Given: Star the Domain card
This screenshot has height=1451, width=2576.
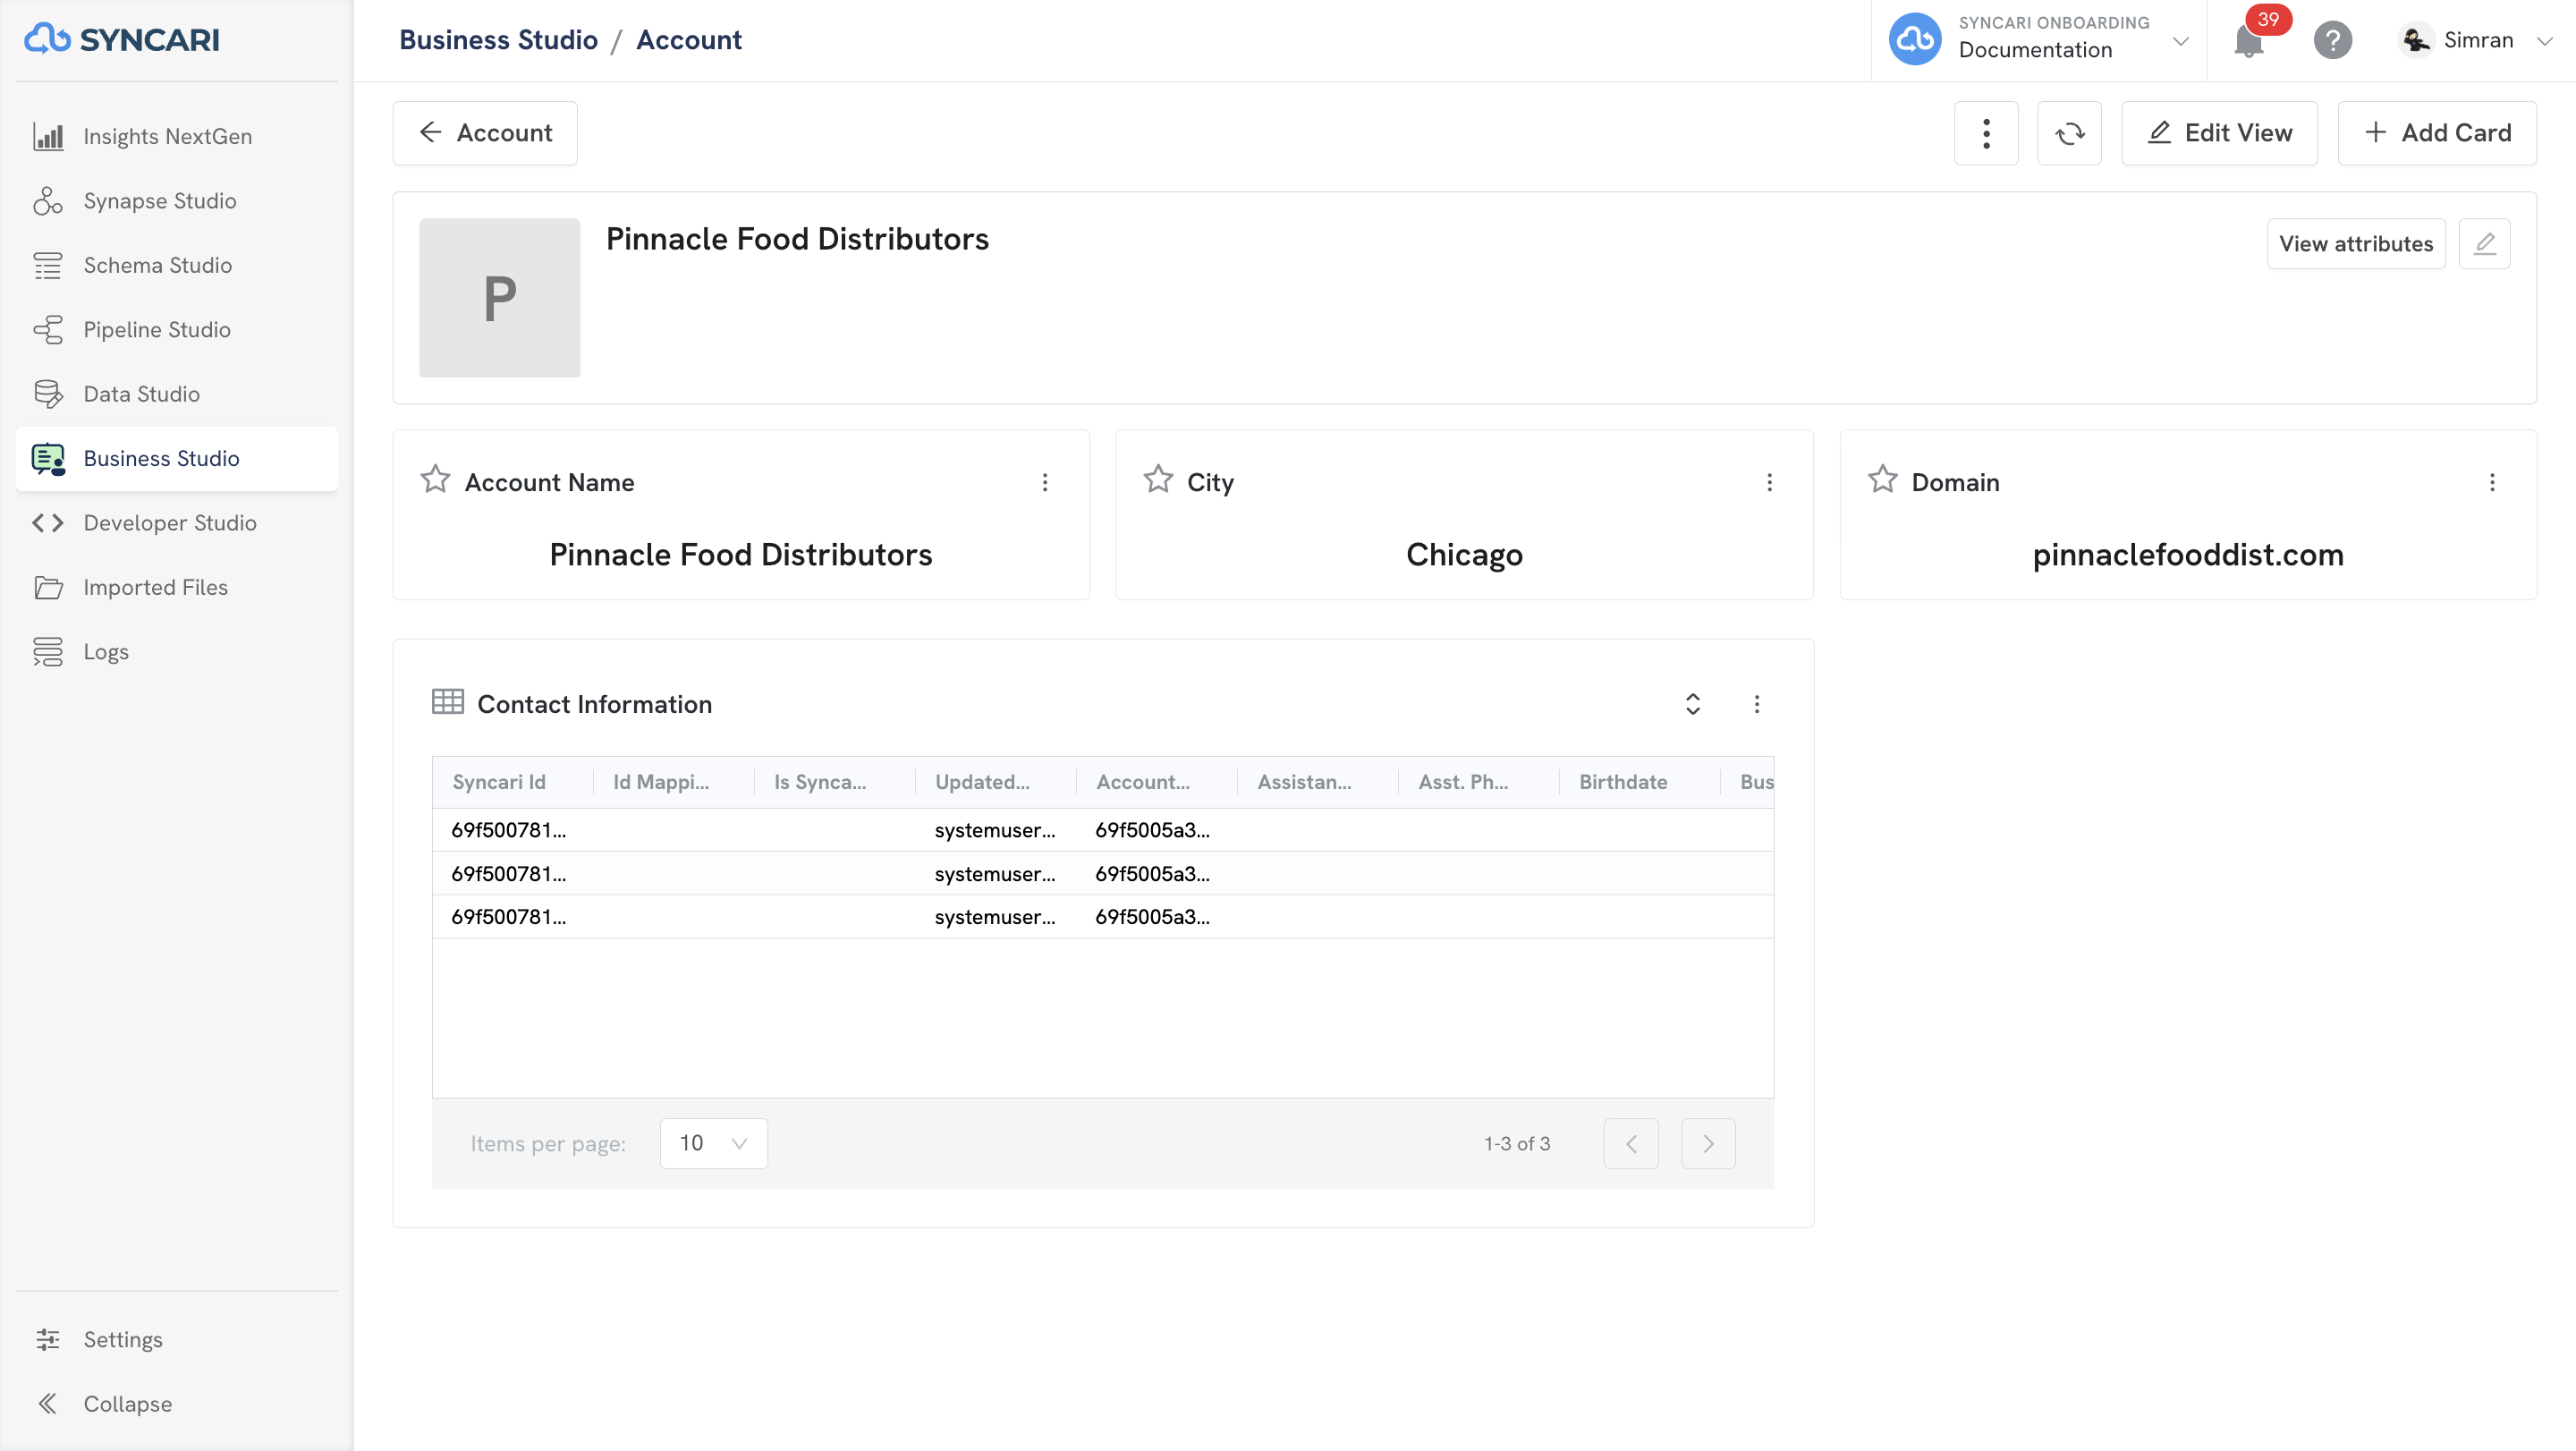Looking at the screenshot, I should tap(1882, 480).
